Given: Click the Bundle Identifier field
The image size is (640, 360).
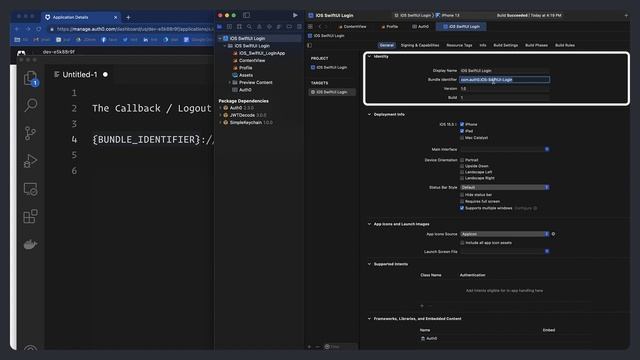Looking at the screenshot, I should click(504, 80).
